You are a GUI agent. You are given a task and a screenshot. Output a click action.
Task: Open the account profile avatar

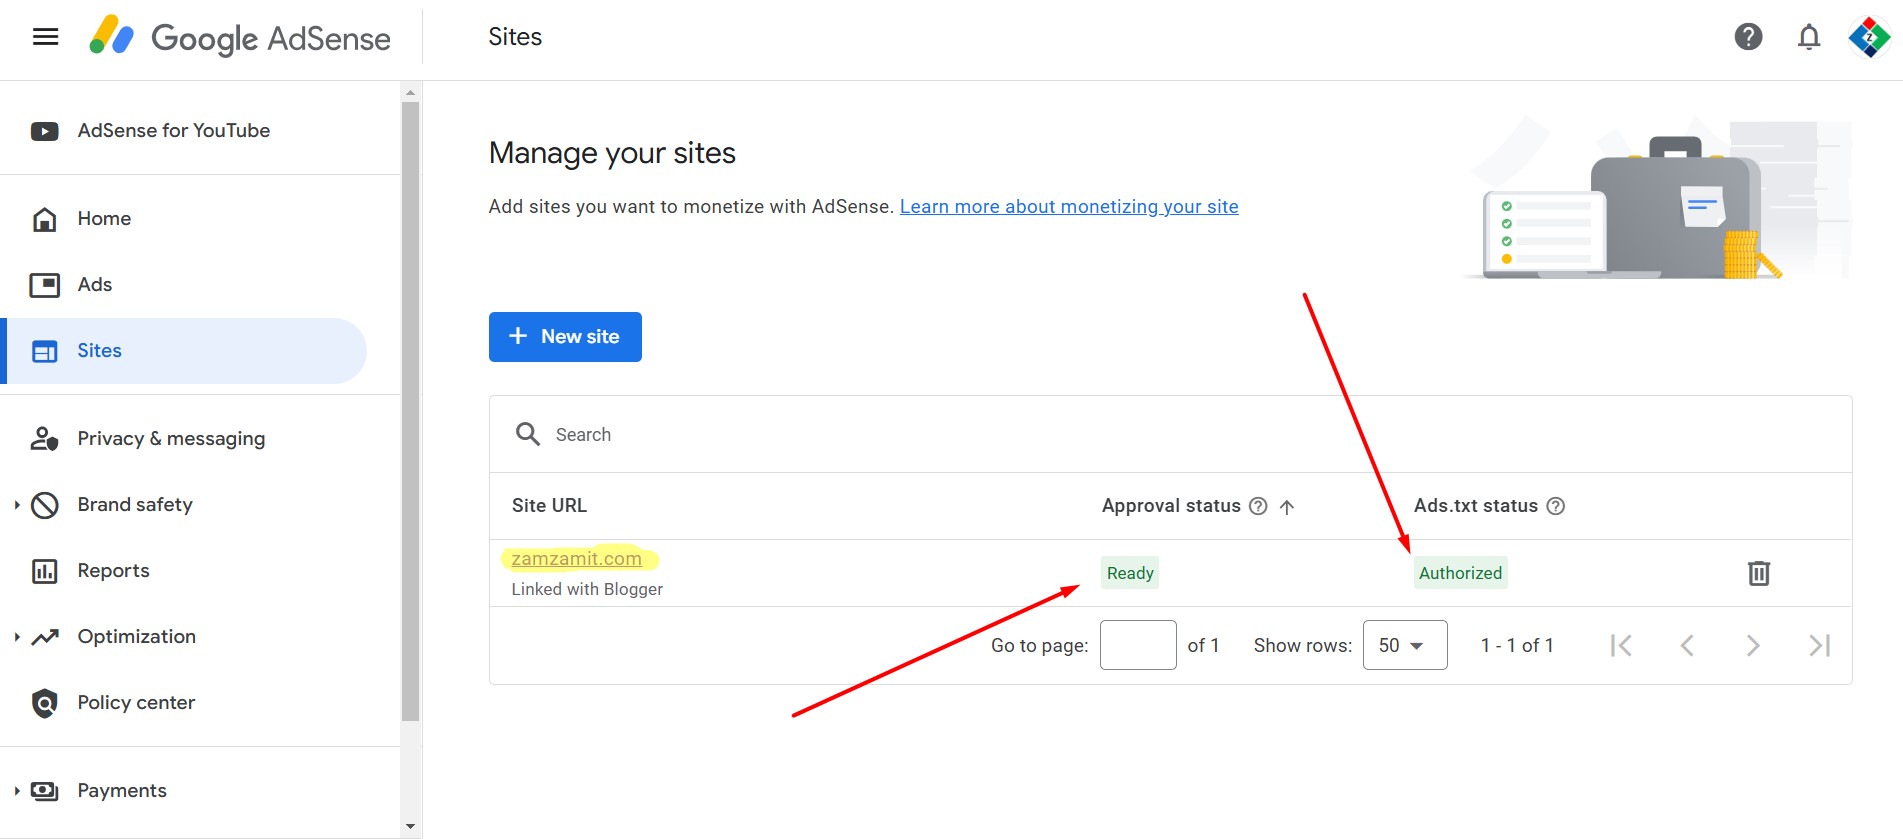tap(1868, 37)
